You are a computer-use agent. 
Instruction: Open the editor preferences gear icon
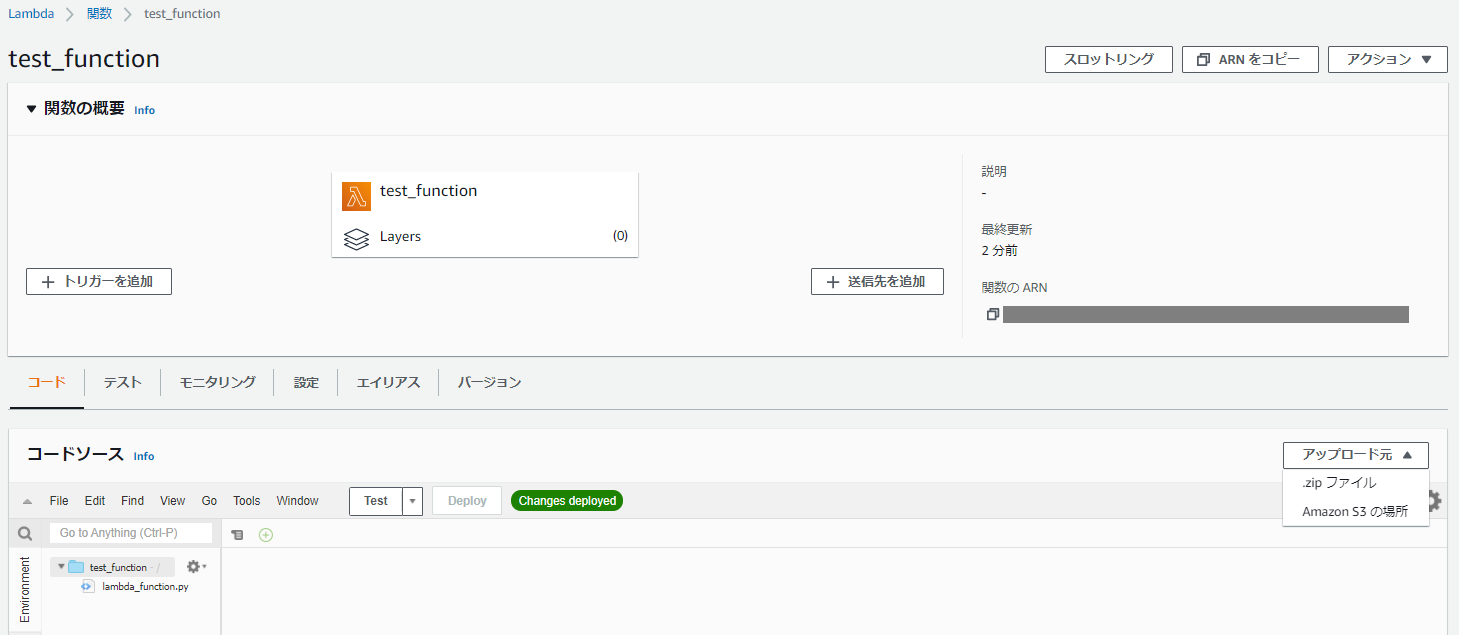tap(1434, 500)
